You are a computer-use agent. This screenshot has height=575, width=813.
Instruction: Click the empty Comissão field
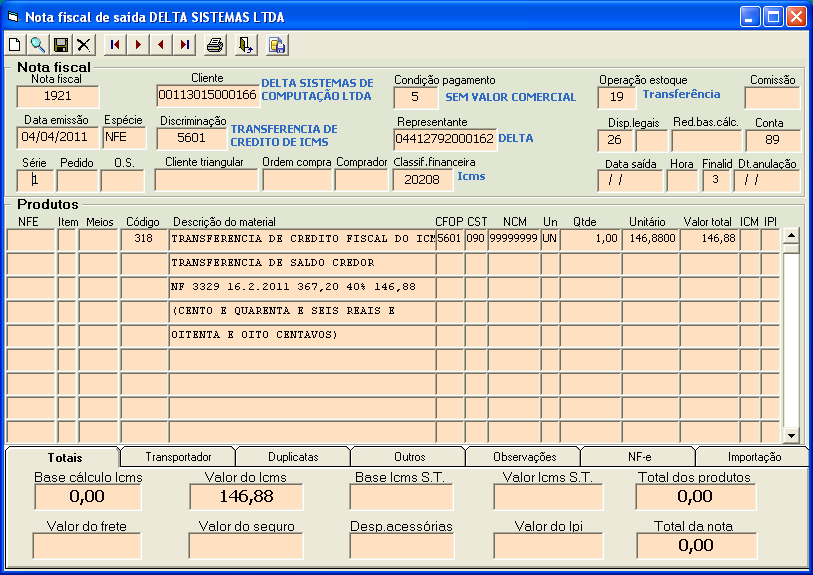772,97
